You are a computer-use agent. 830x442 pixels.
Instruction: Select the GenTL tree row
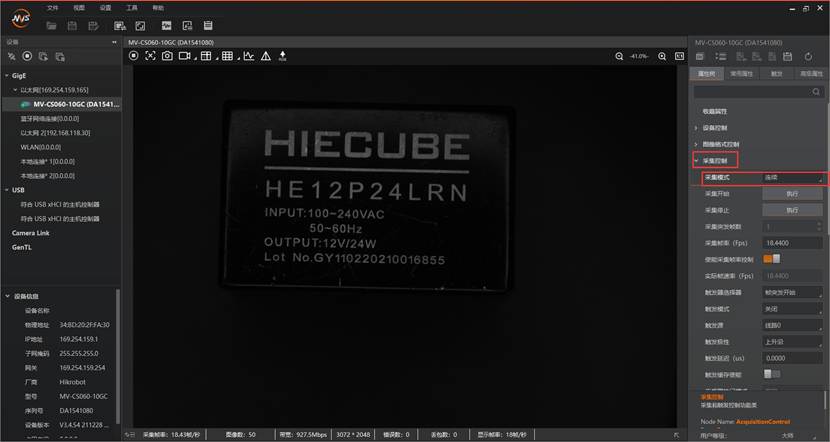tap(62, 247)
